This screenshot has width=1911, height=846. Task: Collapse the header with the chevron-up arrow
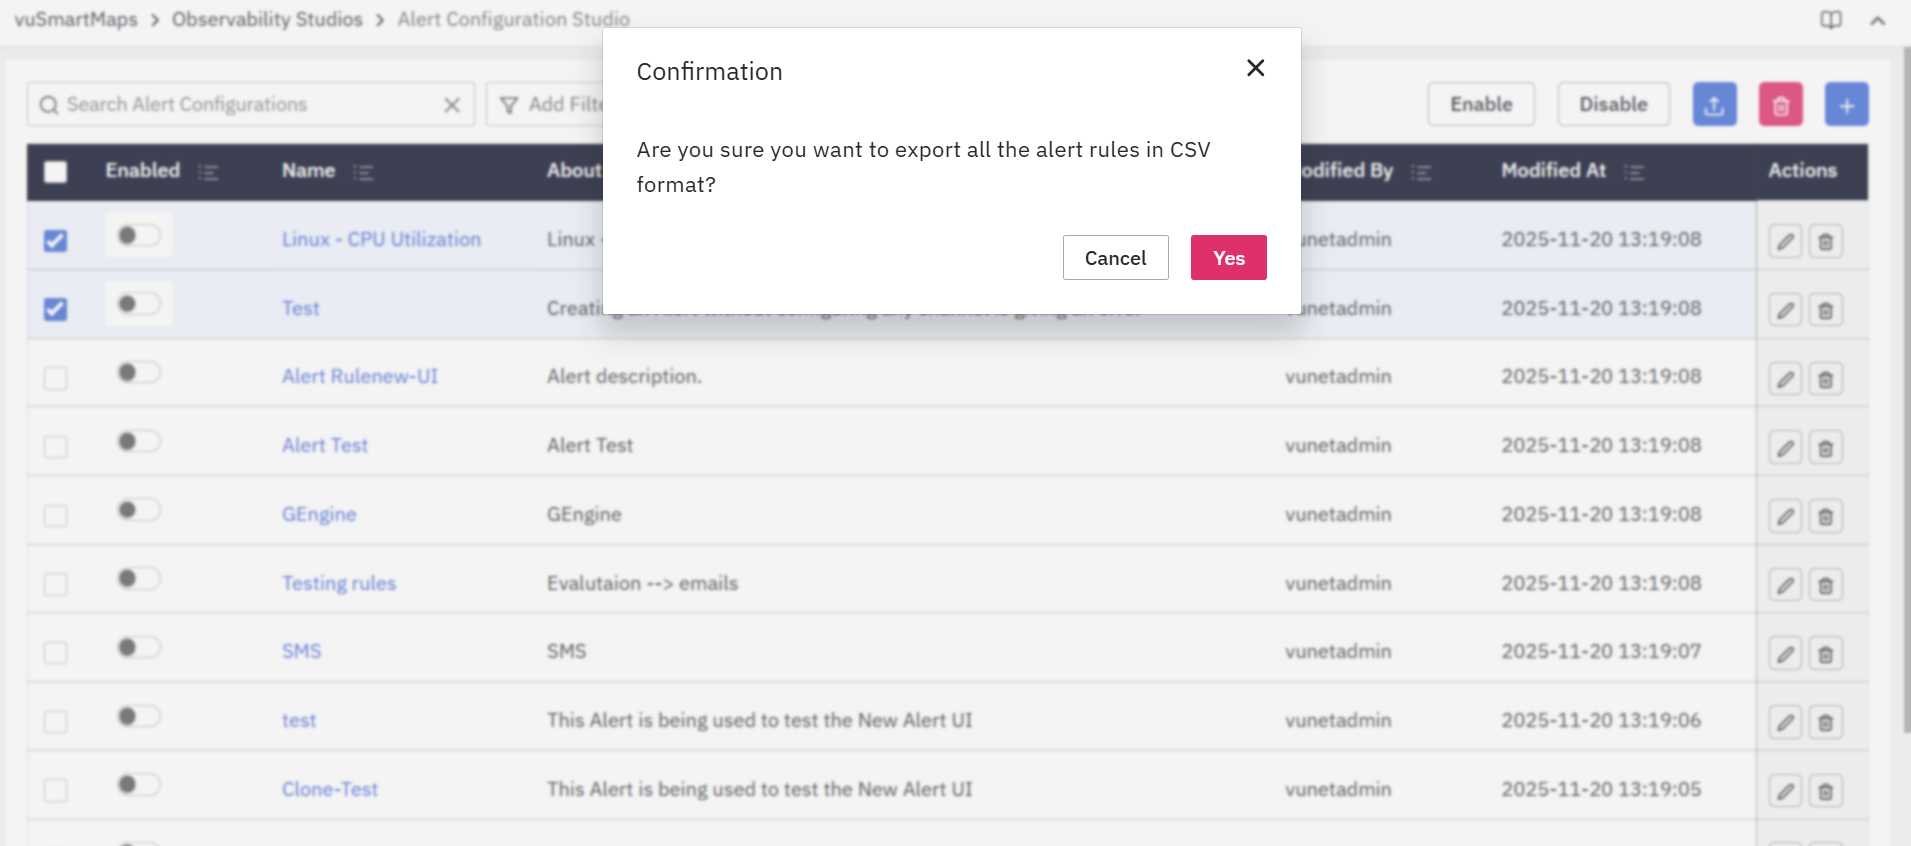(1877, 21)
